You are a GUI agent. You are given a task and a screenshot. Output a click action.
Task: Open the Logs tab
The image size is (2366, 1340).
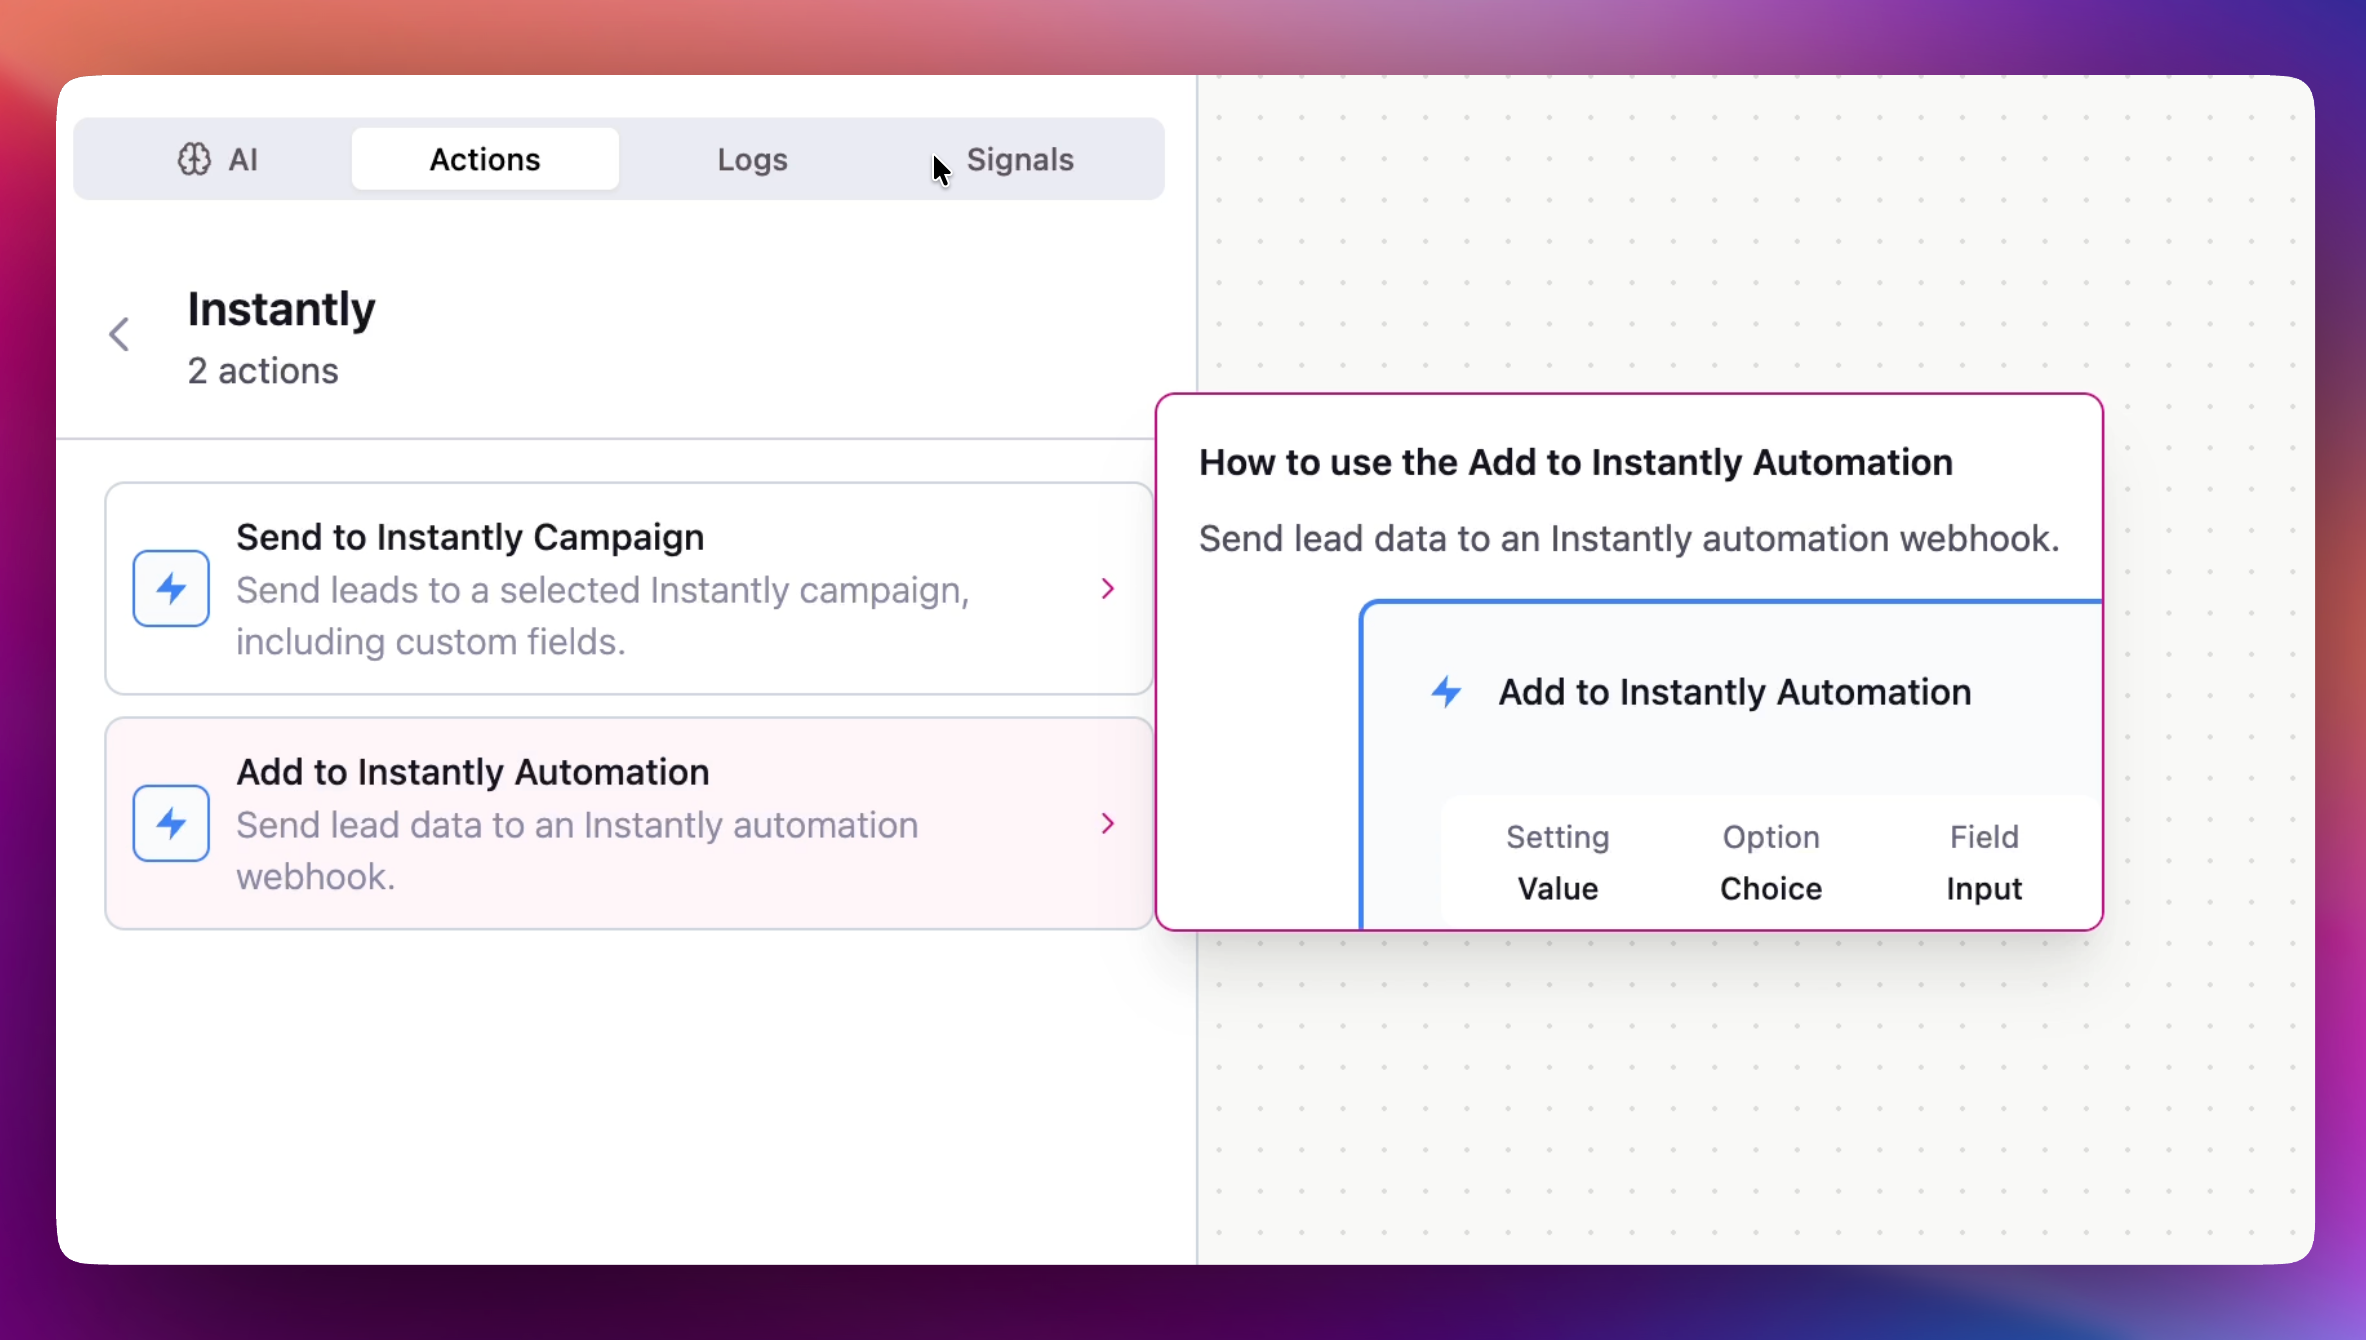(752, 159)
